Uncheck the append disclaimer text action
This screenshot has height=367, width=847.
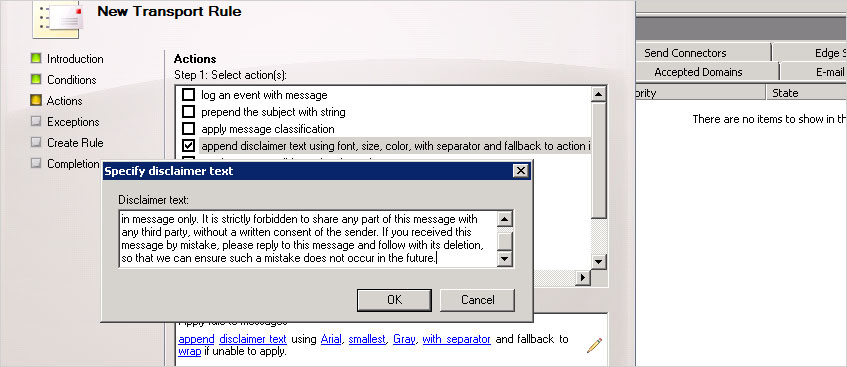pyautogui.click(x=188, y=145)
